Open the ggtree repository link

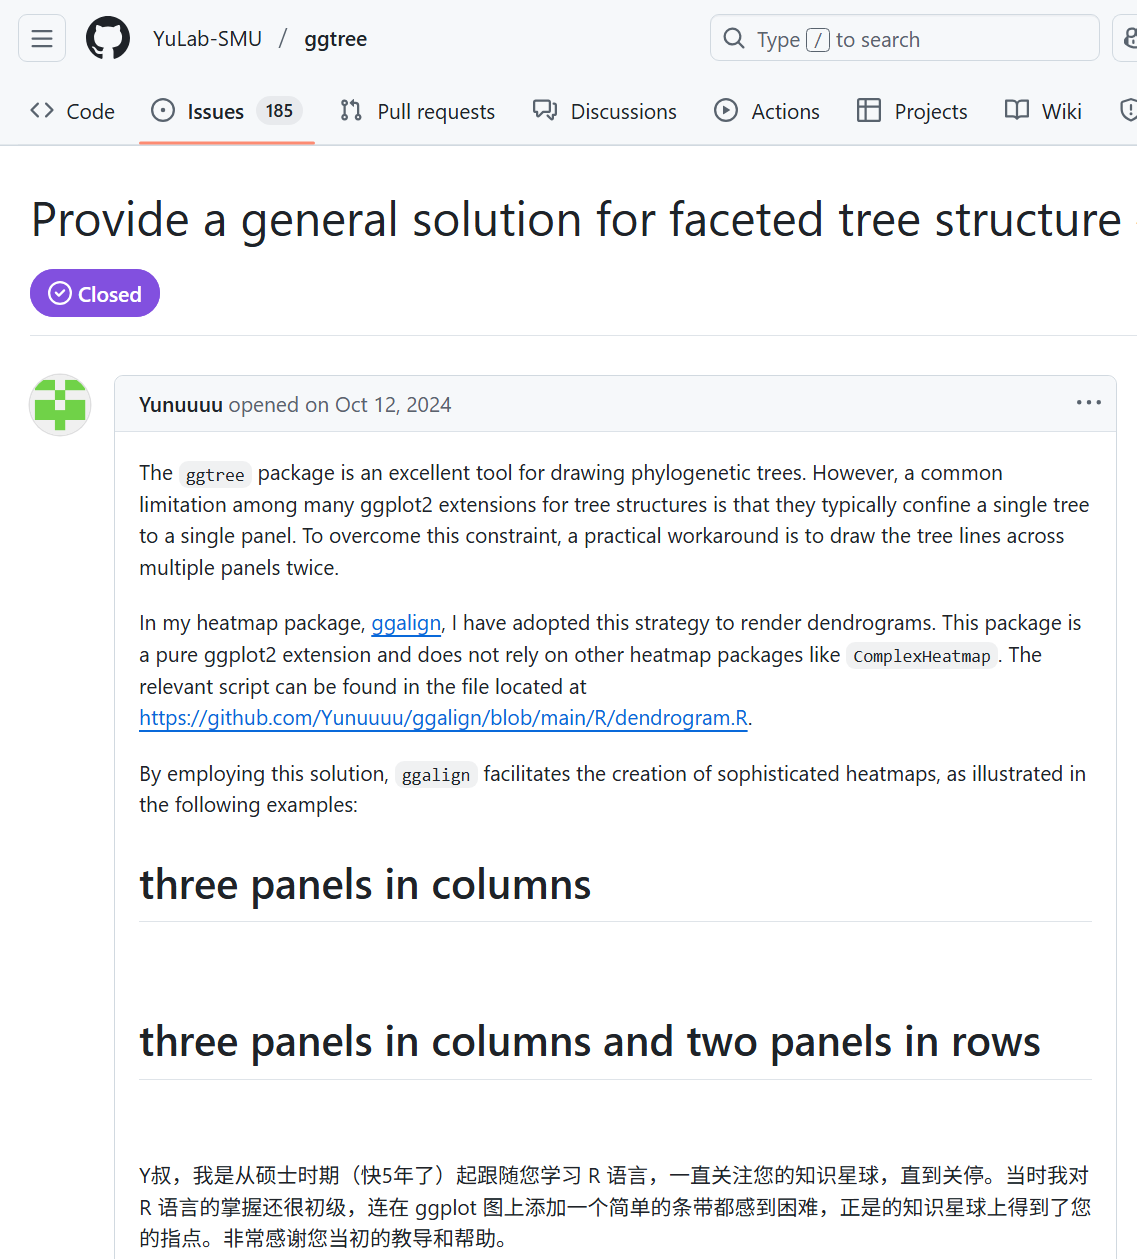335,39
